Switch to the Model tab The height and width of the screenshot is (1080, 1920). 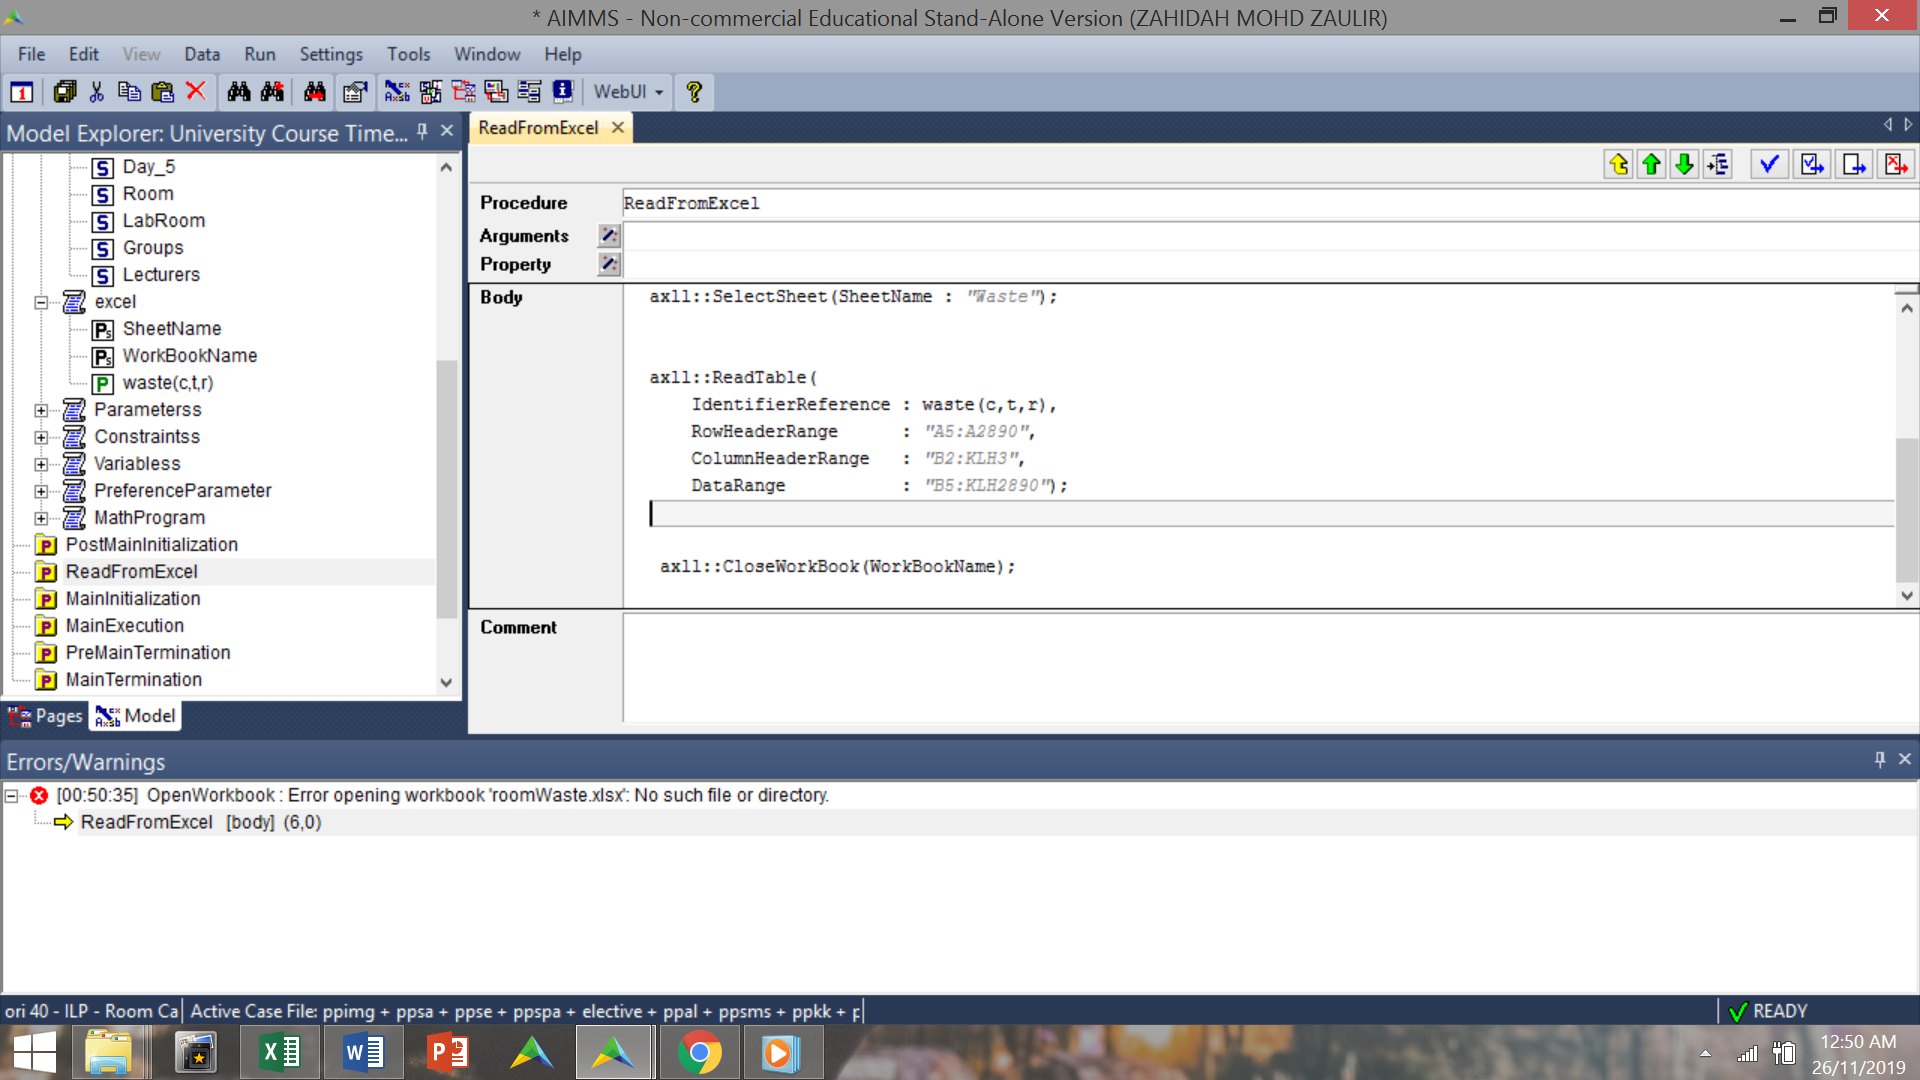coord(136,716)
